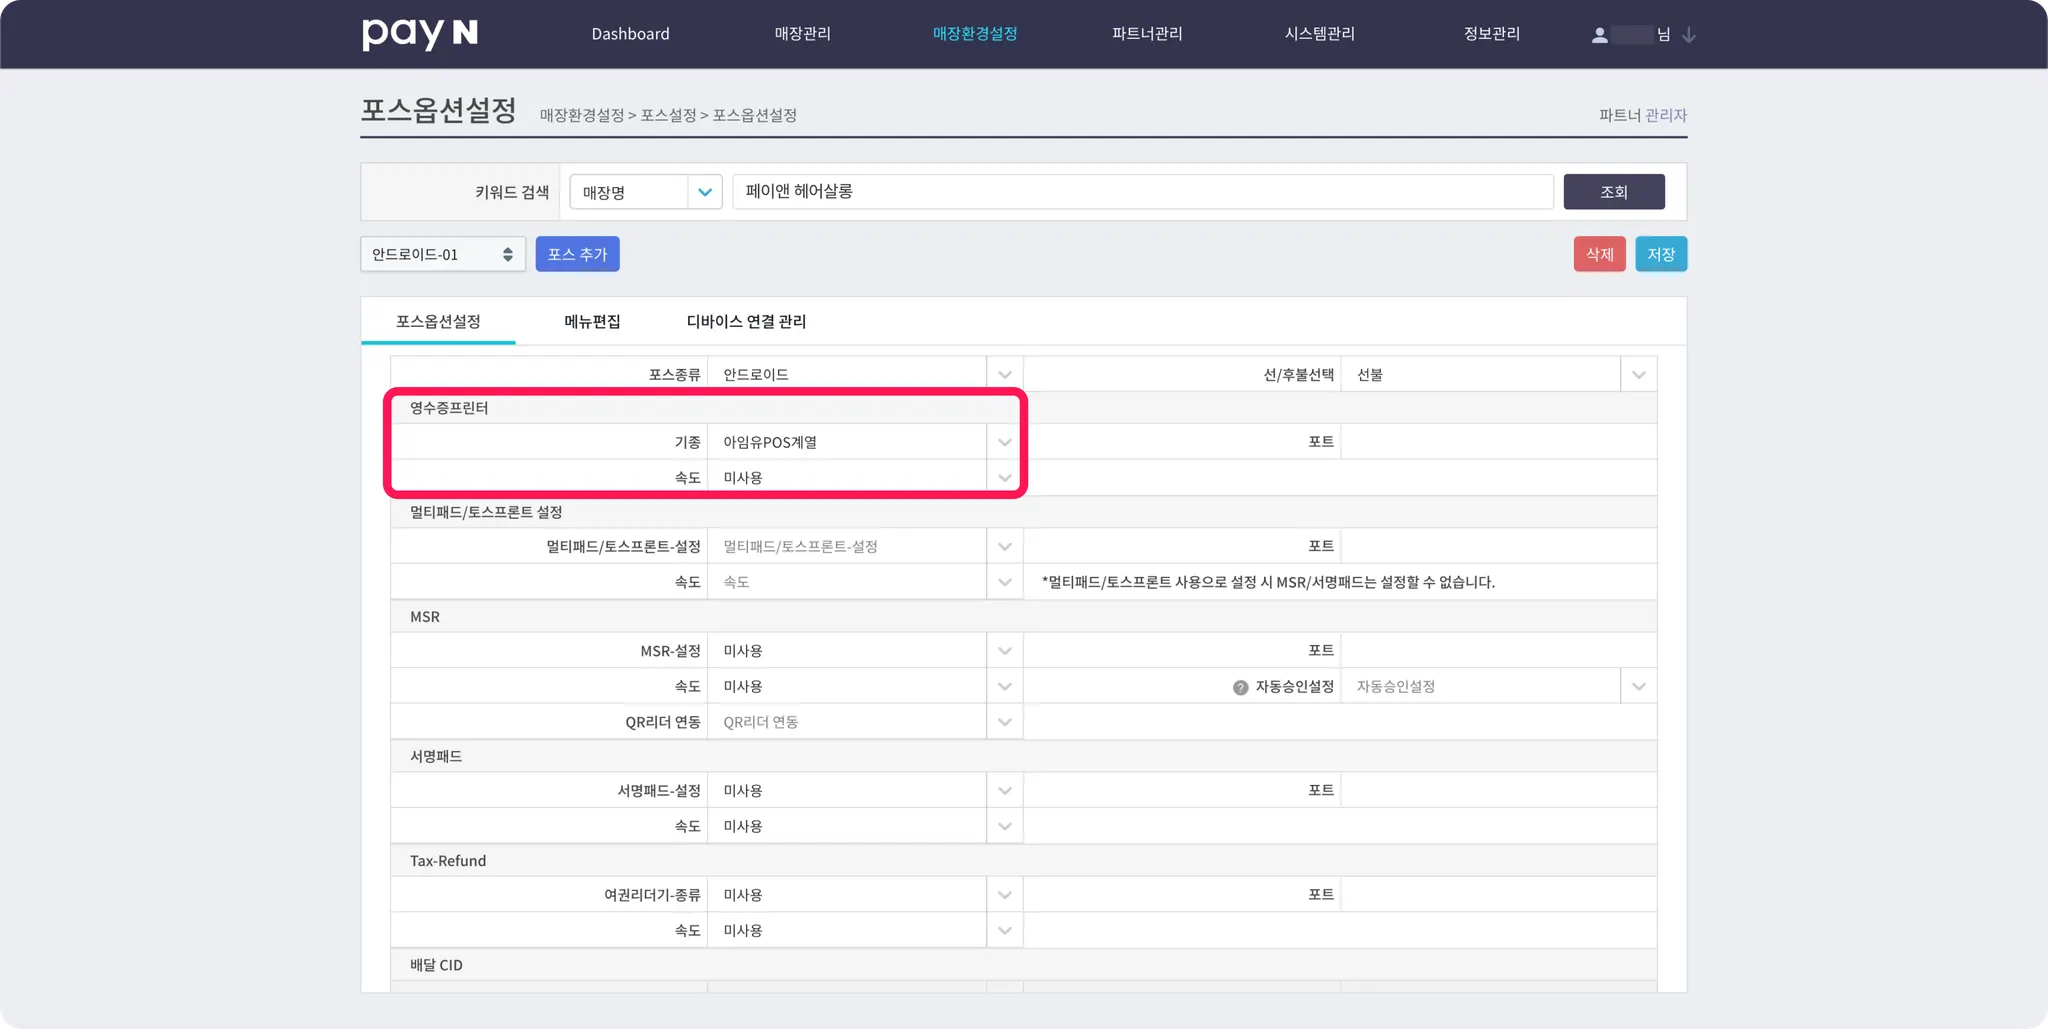Expand the 자동승인설정 dropdown
The height and width of the screenshot is (1029, 2048).
point(1639,687)
